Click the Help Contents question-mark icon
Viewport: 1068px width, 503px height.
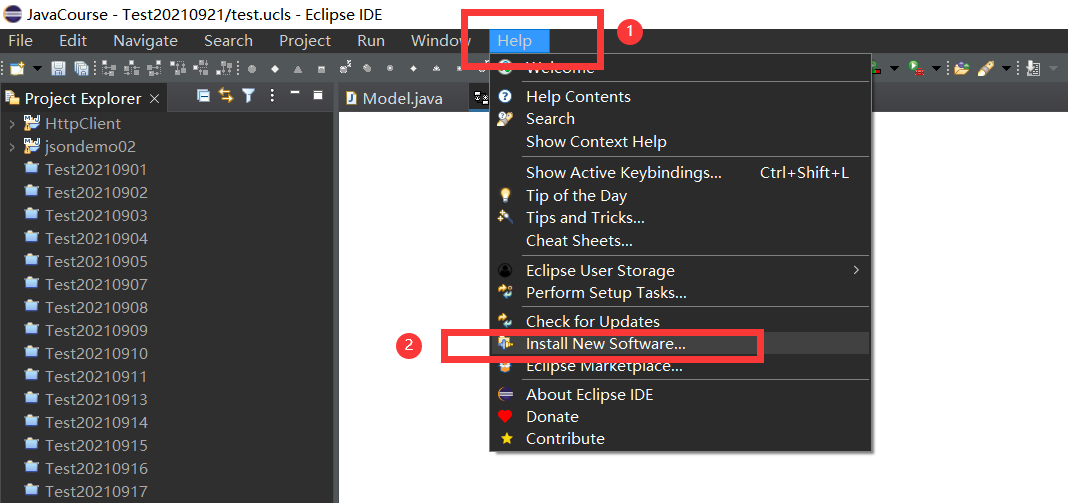[x=505, y=96]
